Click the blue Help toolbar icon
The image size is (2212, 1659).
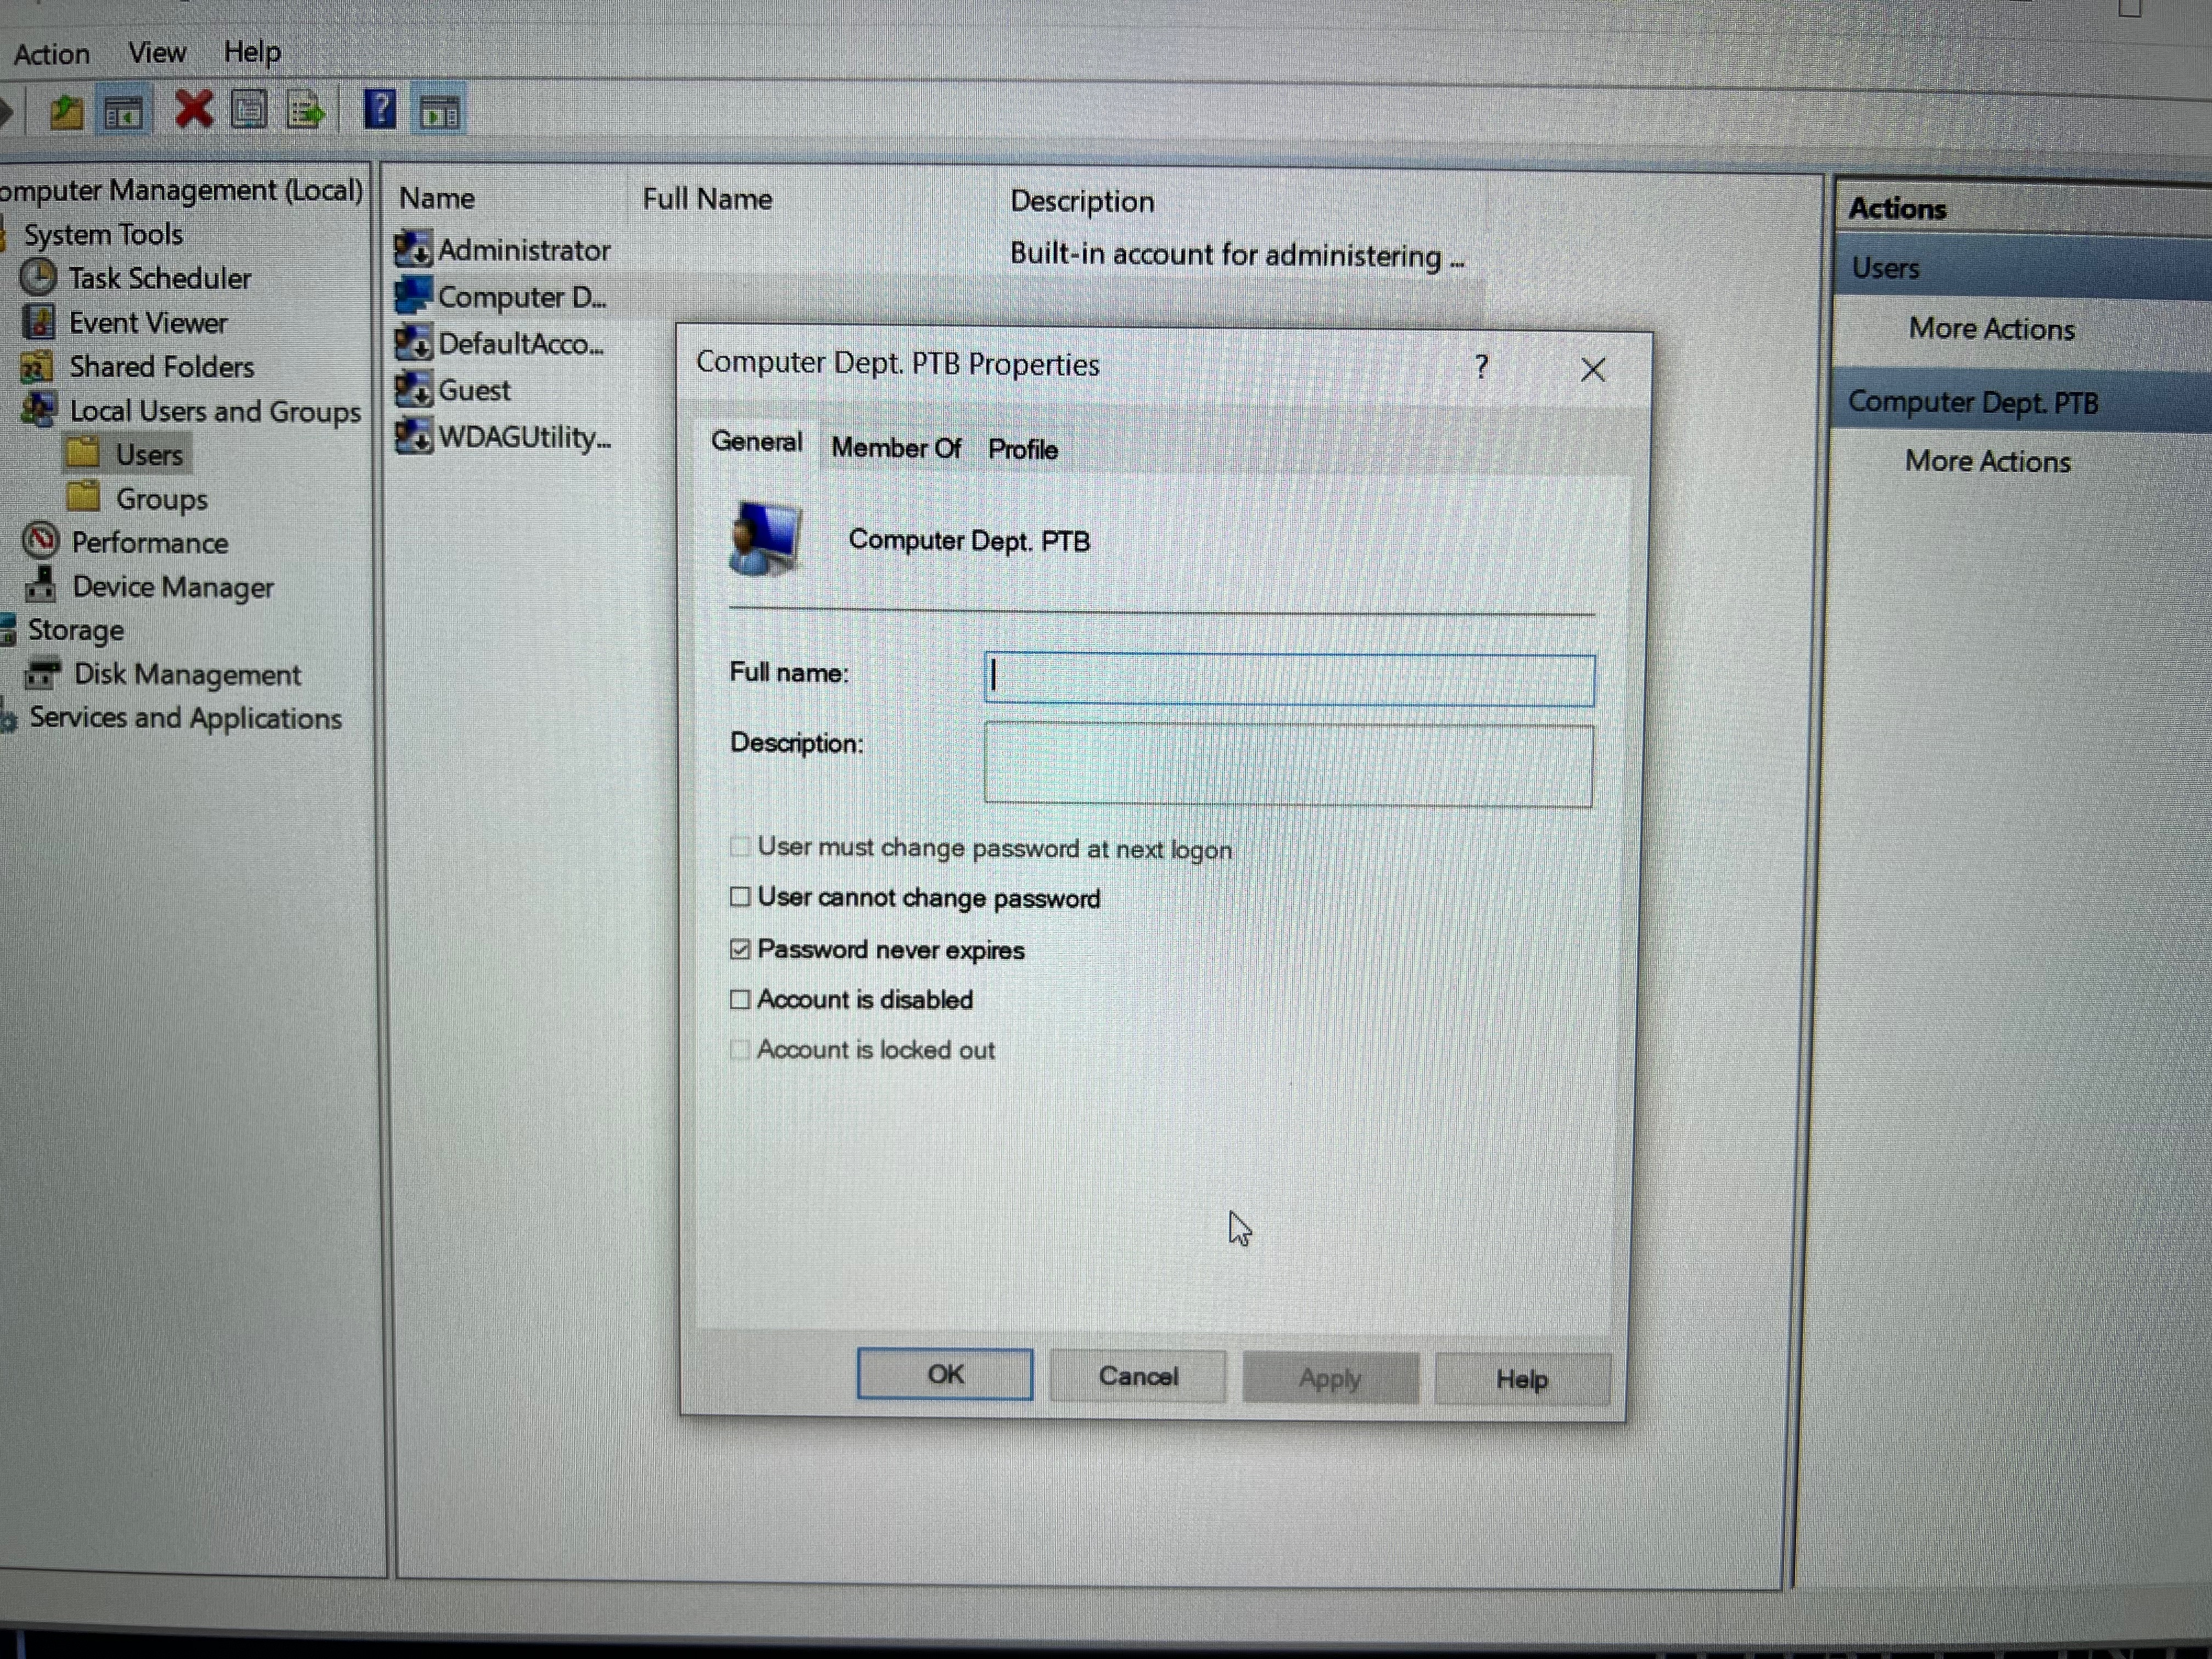point(380,109)
